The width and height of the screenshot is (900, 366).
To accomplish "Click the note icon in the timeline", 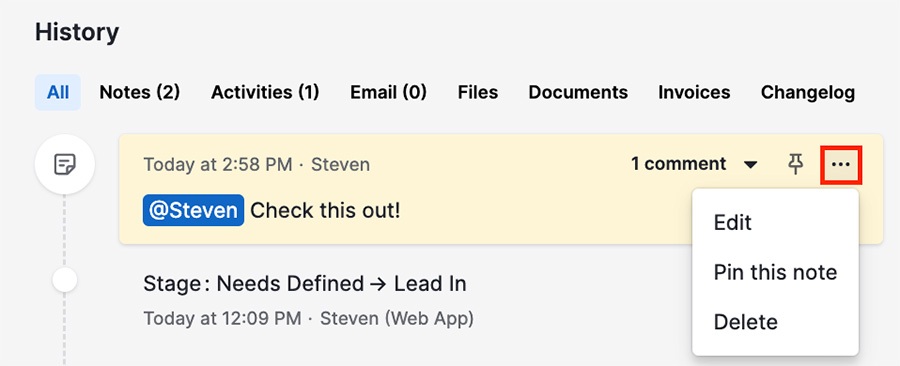I will click(64, 165).
